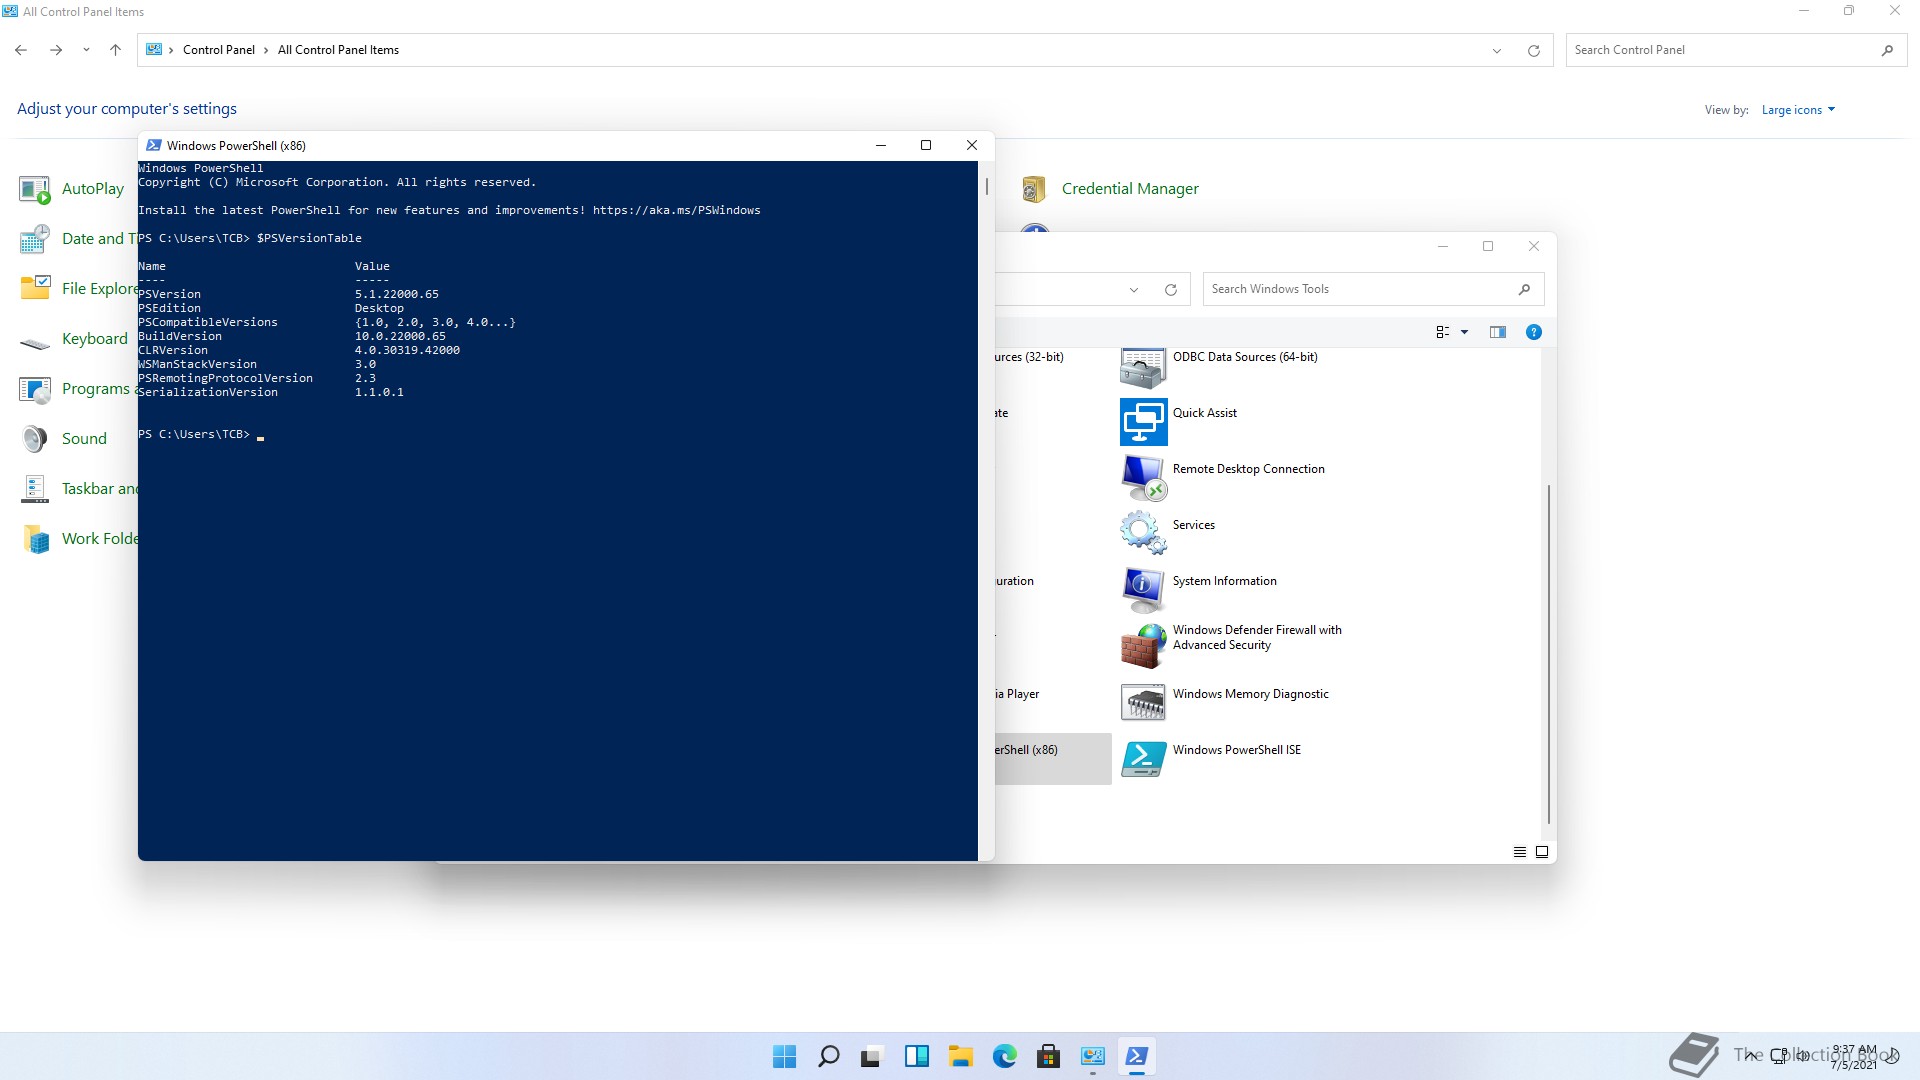Expand the first breadcrumb chevron in Control Panel address bar
Image resolution: width=1920 pixels, height=1080 pixels.
pos(171,50)
